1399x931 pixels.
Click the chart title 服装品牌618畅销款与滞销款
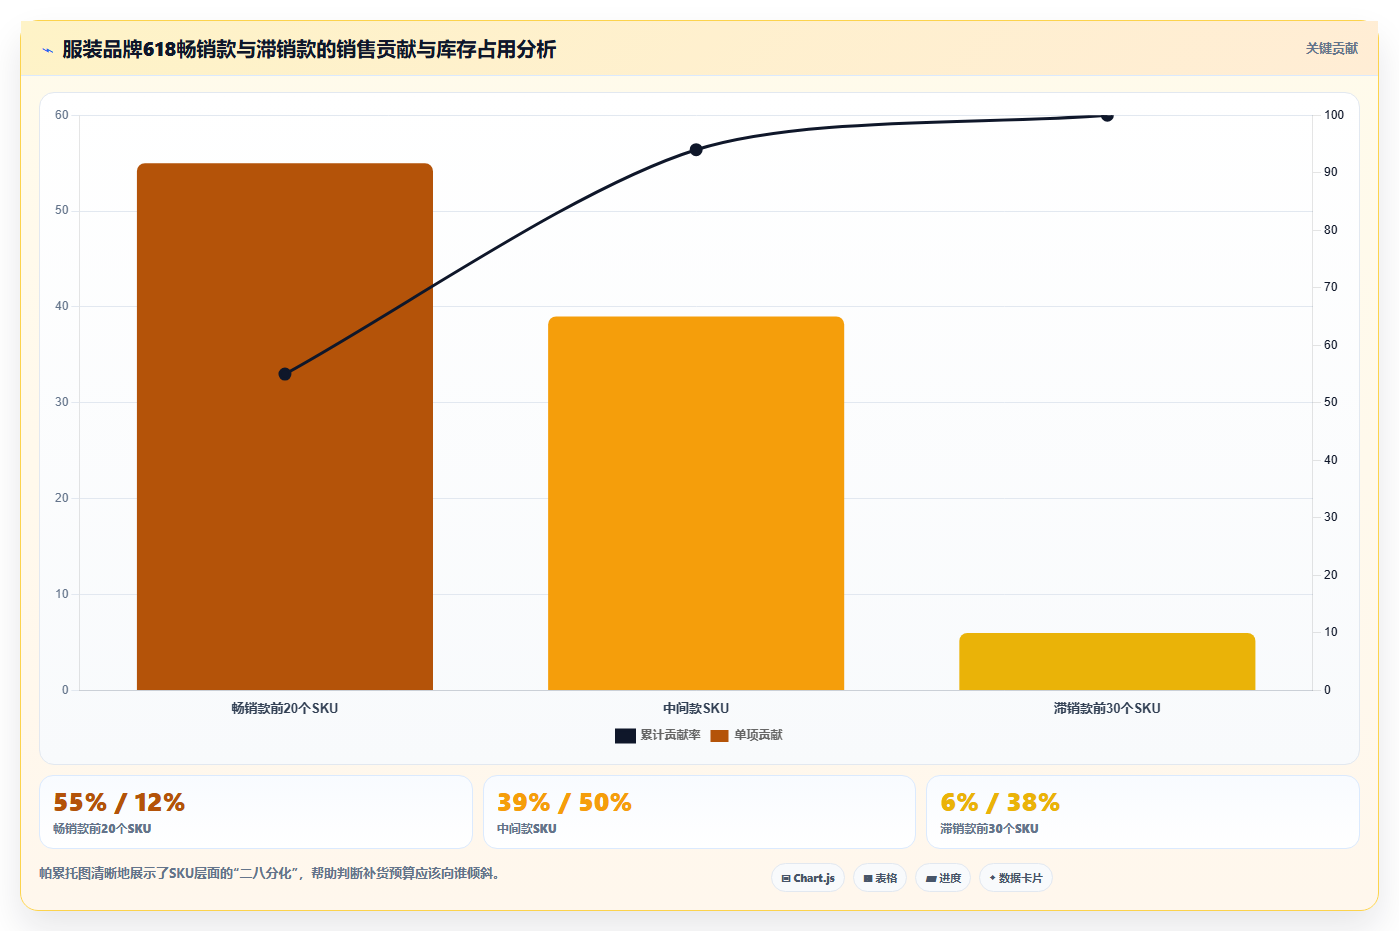point(309,49)
